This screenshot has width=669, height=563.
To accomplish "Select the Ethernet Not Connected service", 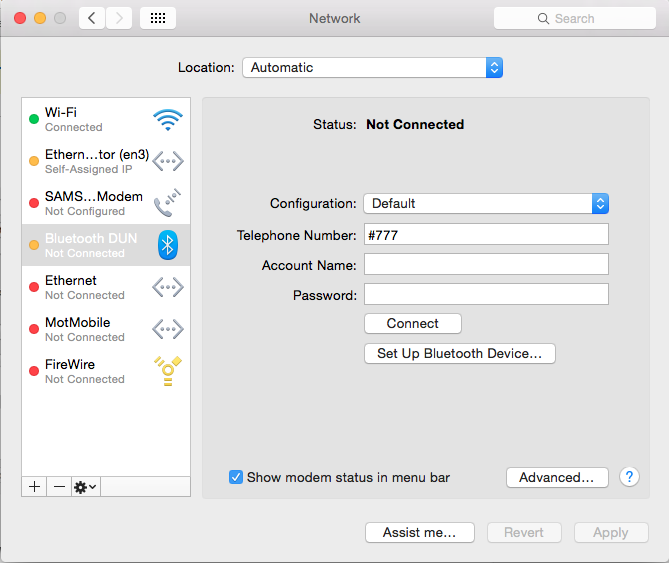I will coord(106,287).
